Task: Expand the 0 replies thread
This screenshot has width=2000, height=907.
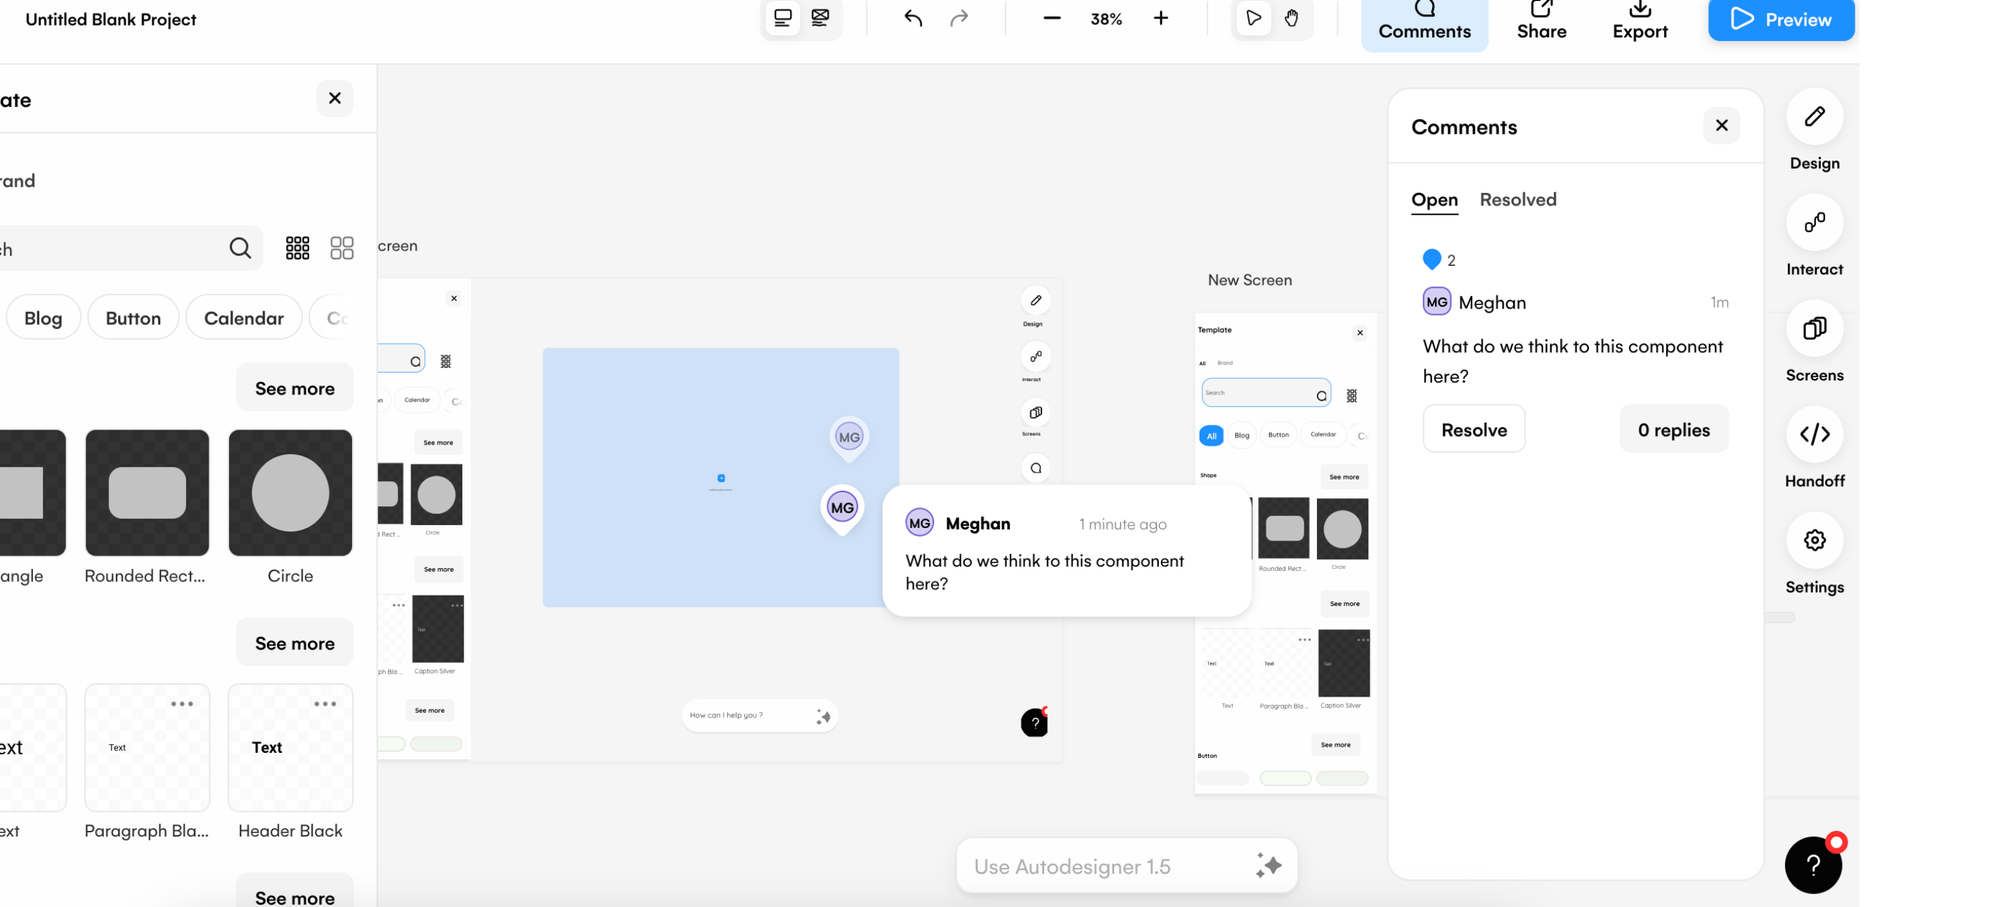Action: tap(1673, 430)
